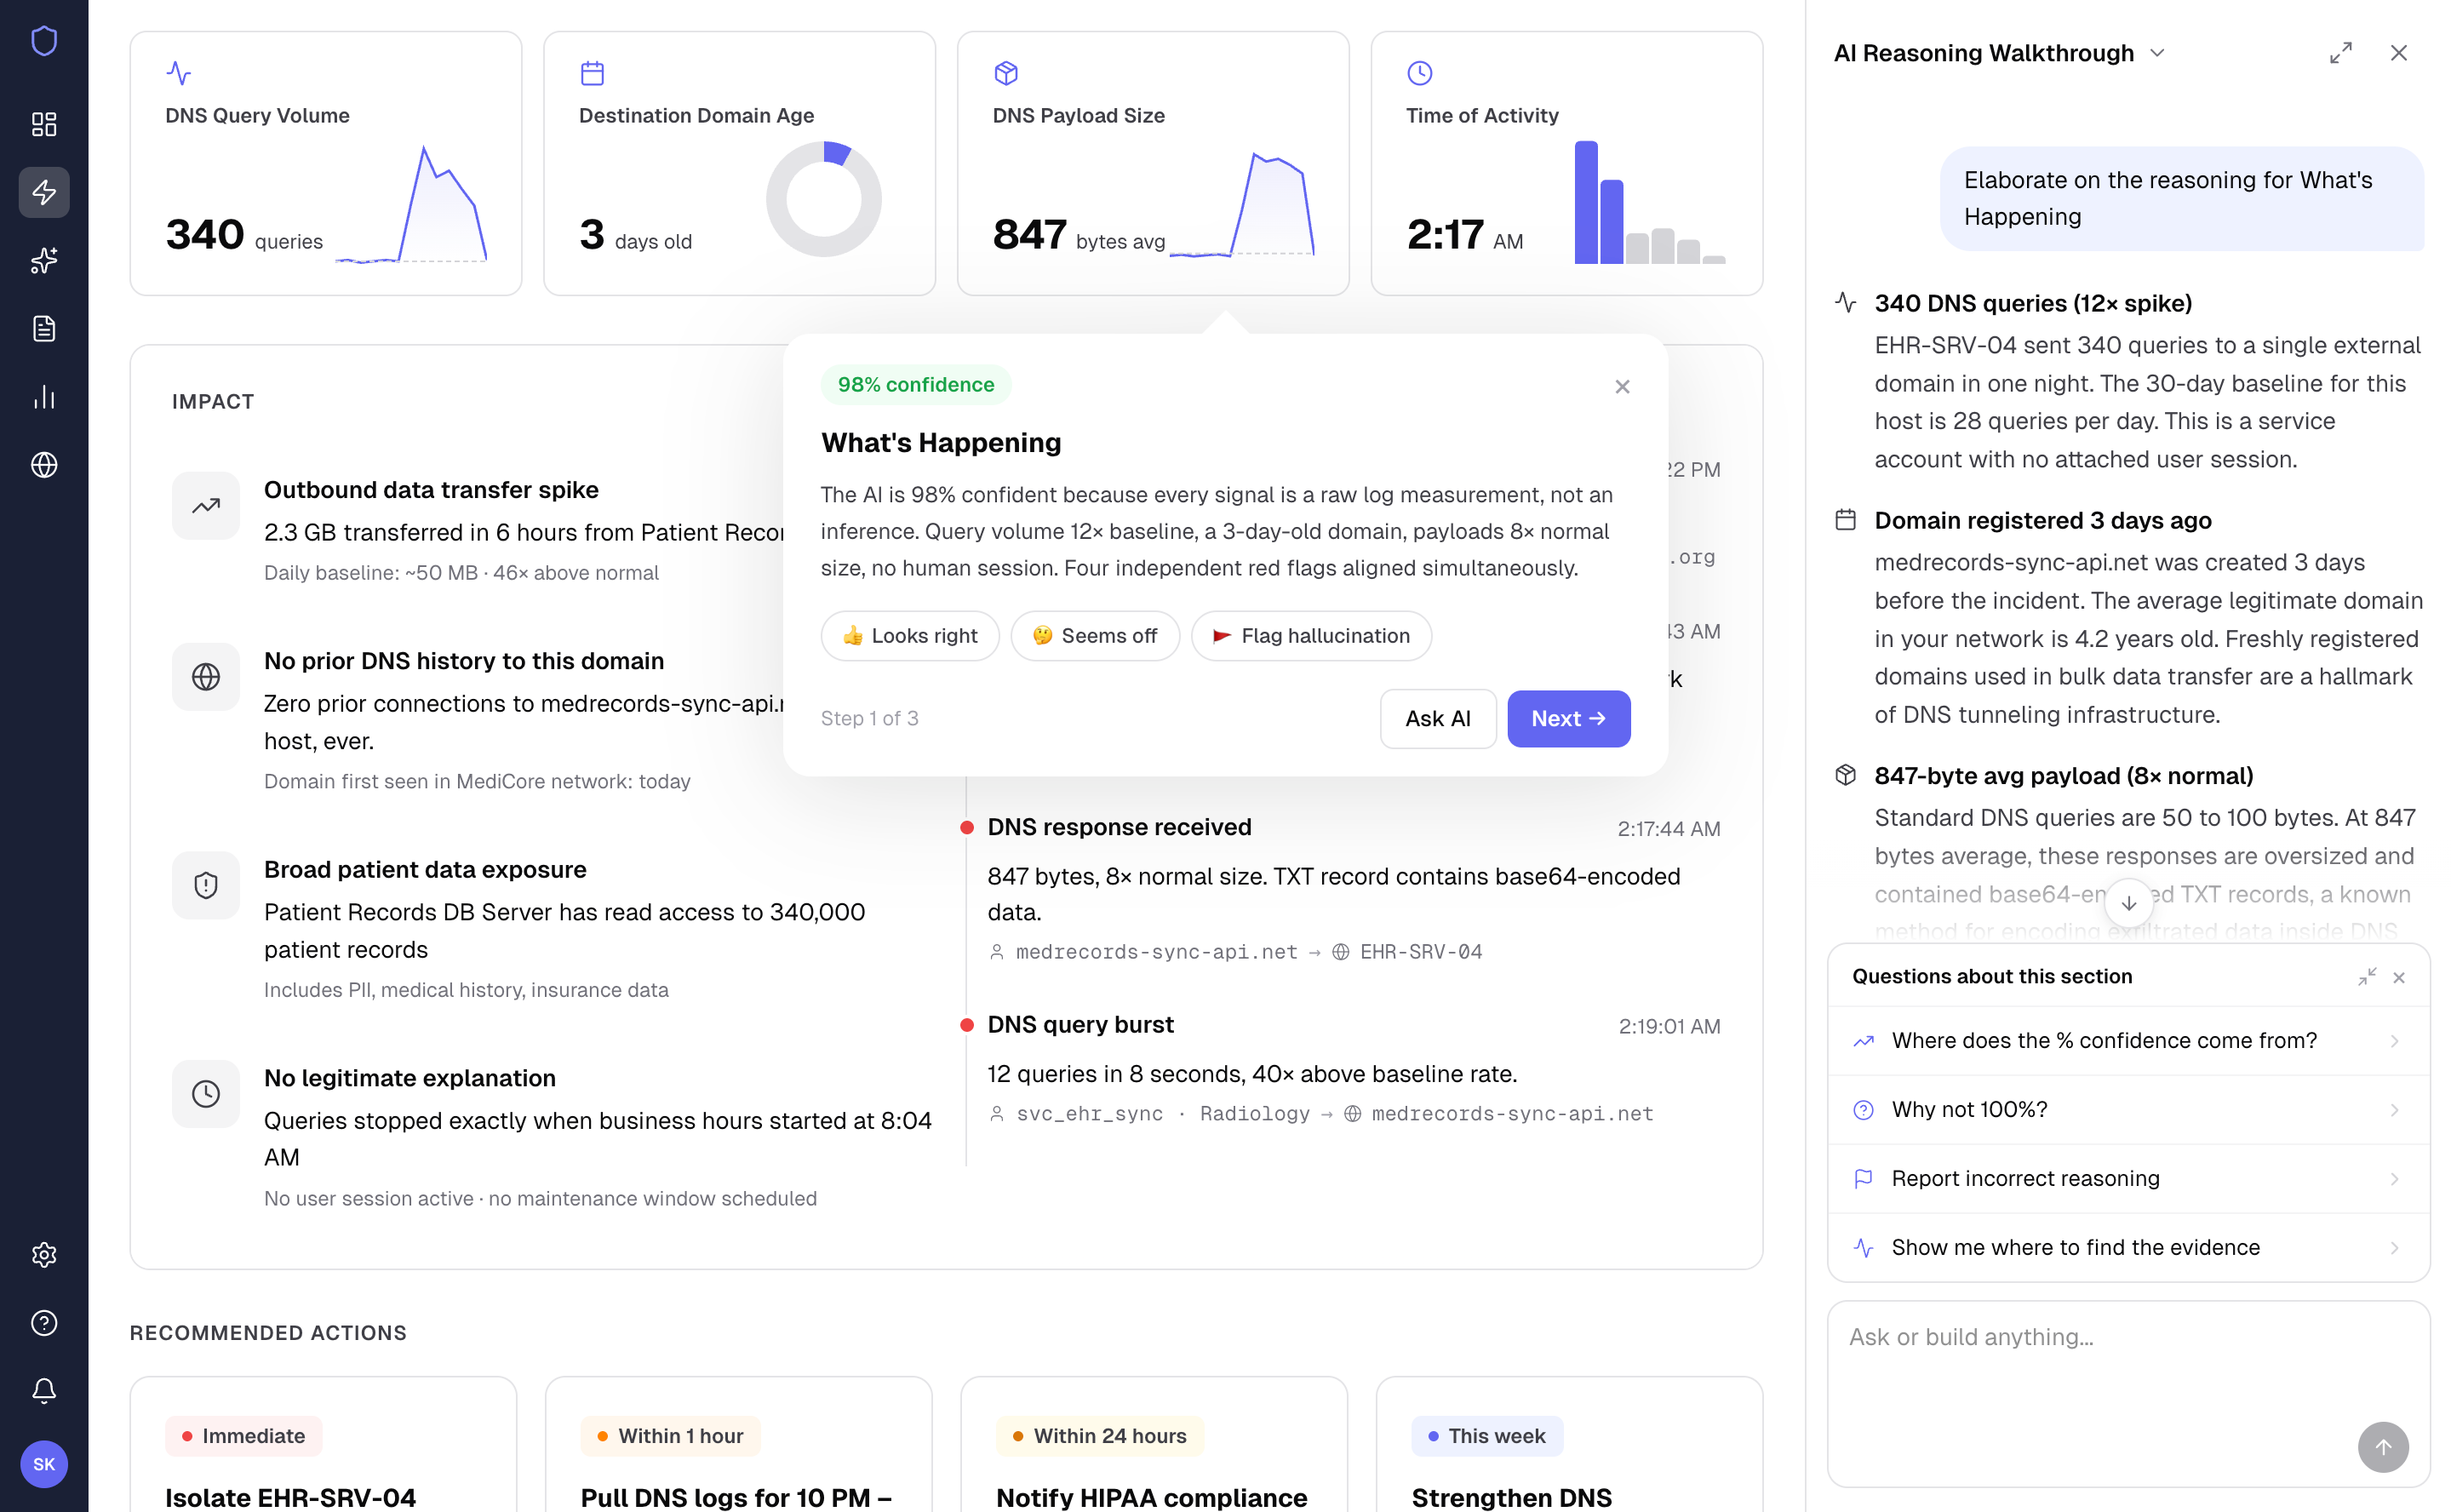
Task: Open the notifications bell icon
Action: (x=44, y=1391)
